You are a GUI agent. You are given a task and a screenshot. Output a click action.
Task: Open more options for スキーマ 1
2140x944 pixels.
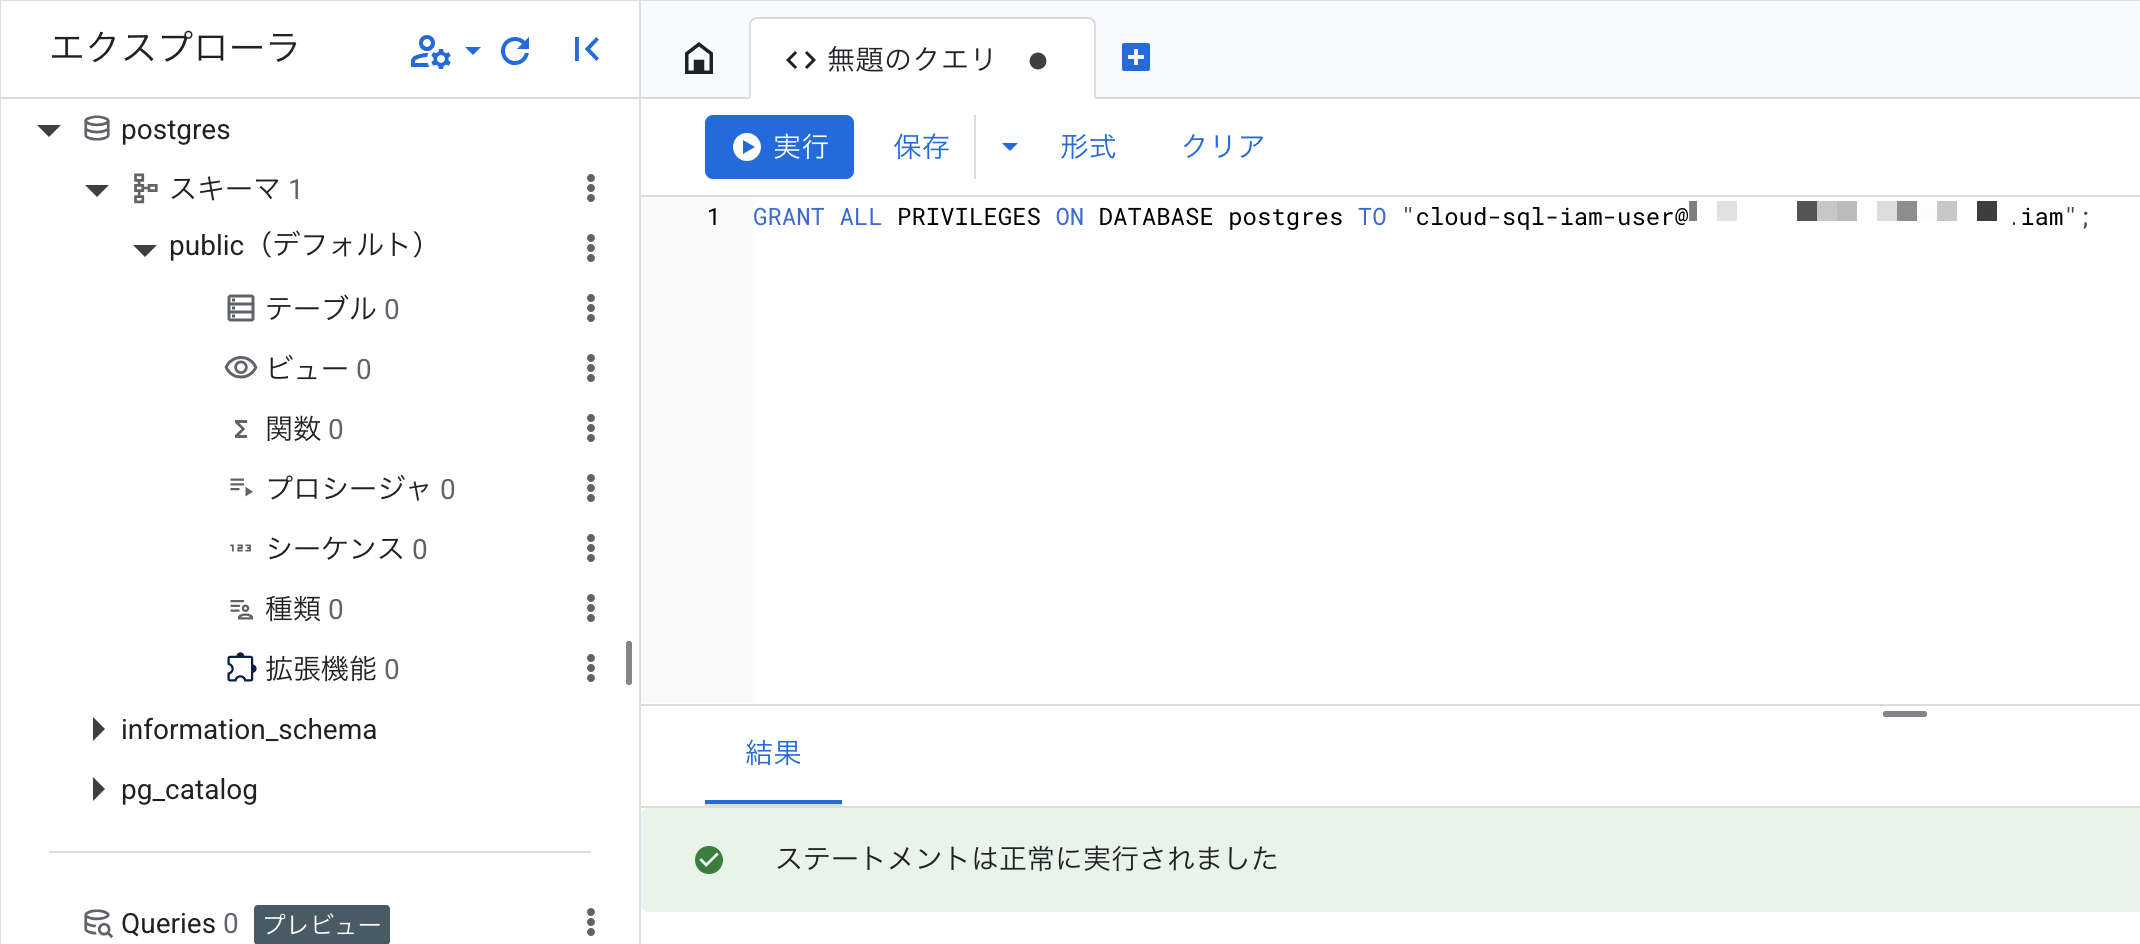[x=591, y=188]
